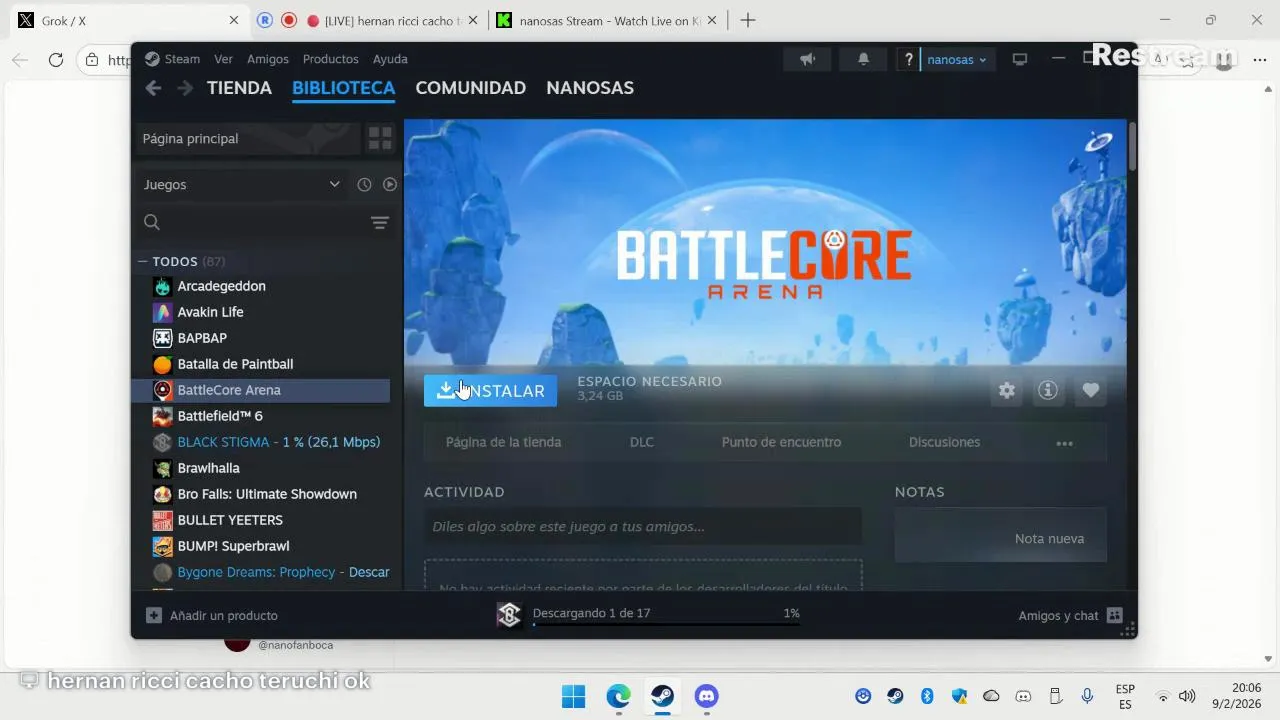Image resolution: width=1280 pixels, height=720 pixels.
Task: Open the Productos menu
Action: tap(330, 59)
